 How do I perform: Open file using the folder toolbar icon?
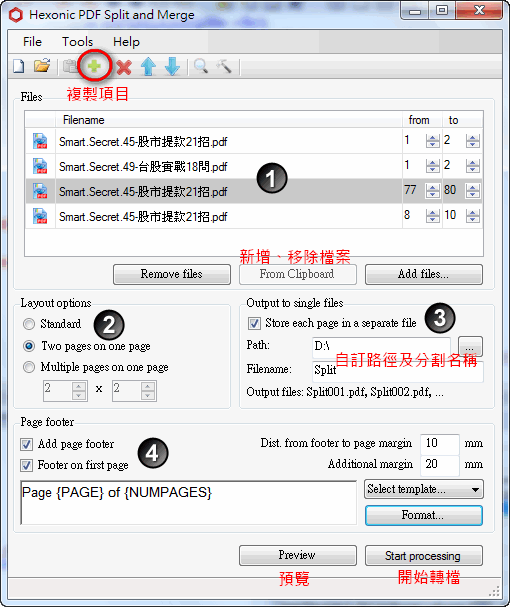pyautogui.click(x=42, y=66)
